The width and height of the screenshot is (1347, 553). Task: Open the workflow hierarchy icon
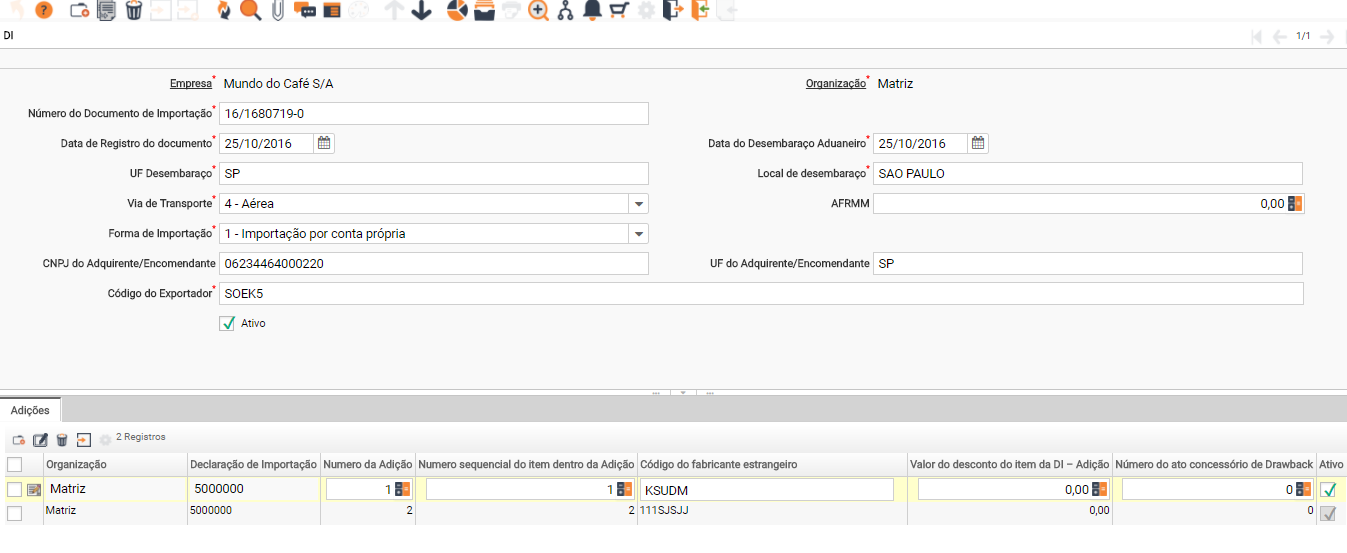point(565,11)
